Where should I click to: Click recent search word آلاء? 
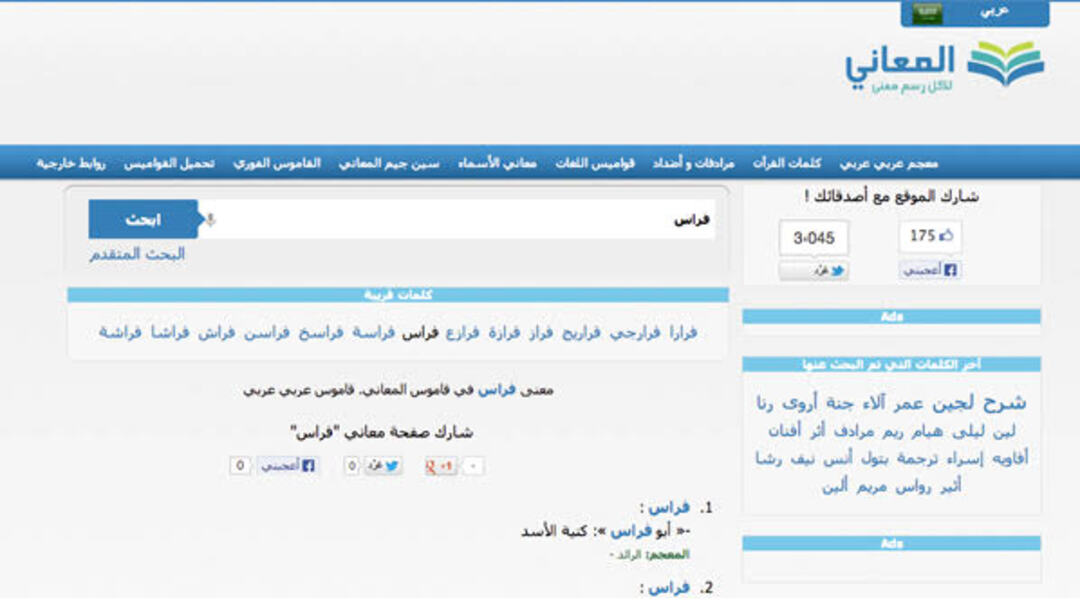coord(873,403)
